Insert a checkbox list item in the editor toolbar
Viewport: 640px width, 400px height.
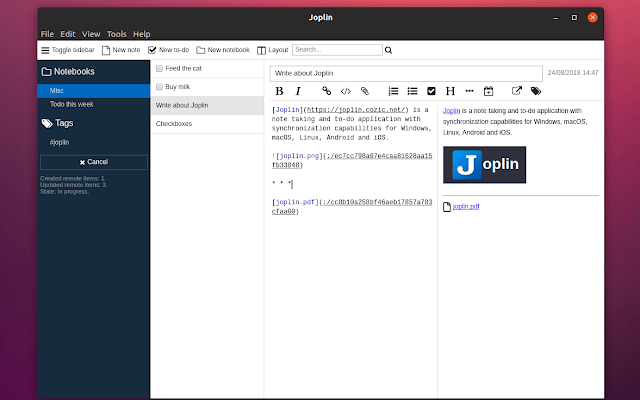coord(431,91)
